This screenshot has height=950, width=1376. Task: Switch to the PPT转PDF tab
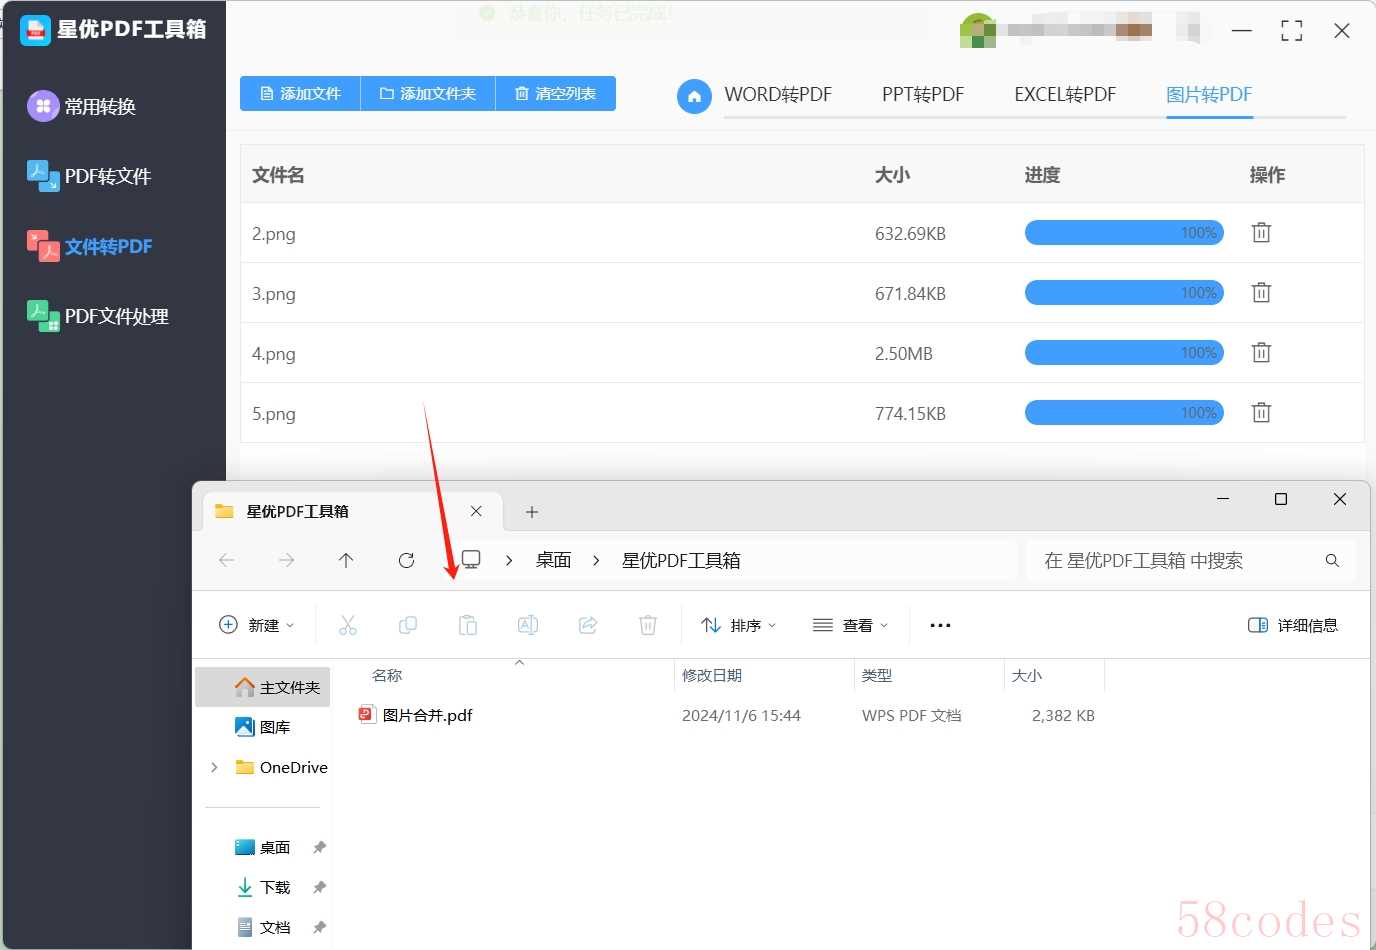tap(923, 95)
